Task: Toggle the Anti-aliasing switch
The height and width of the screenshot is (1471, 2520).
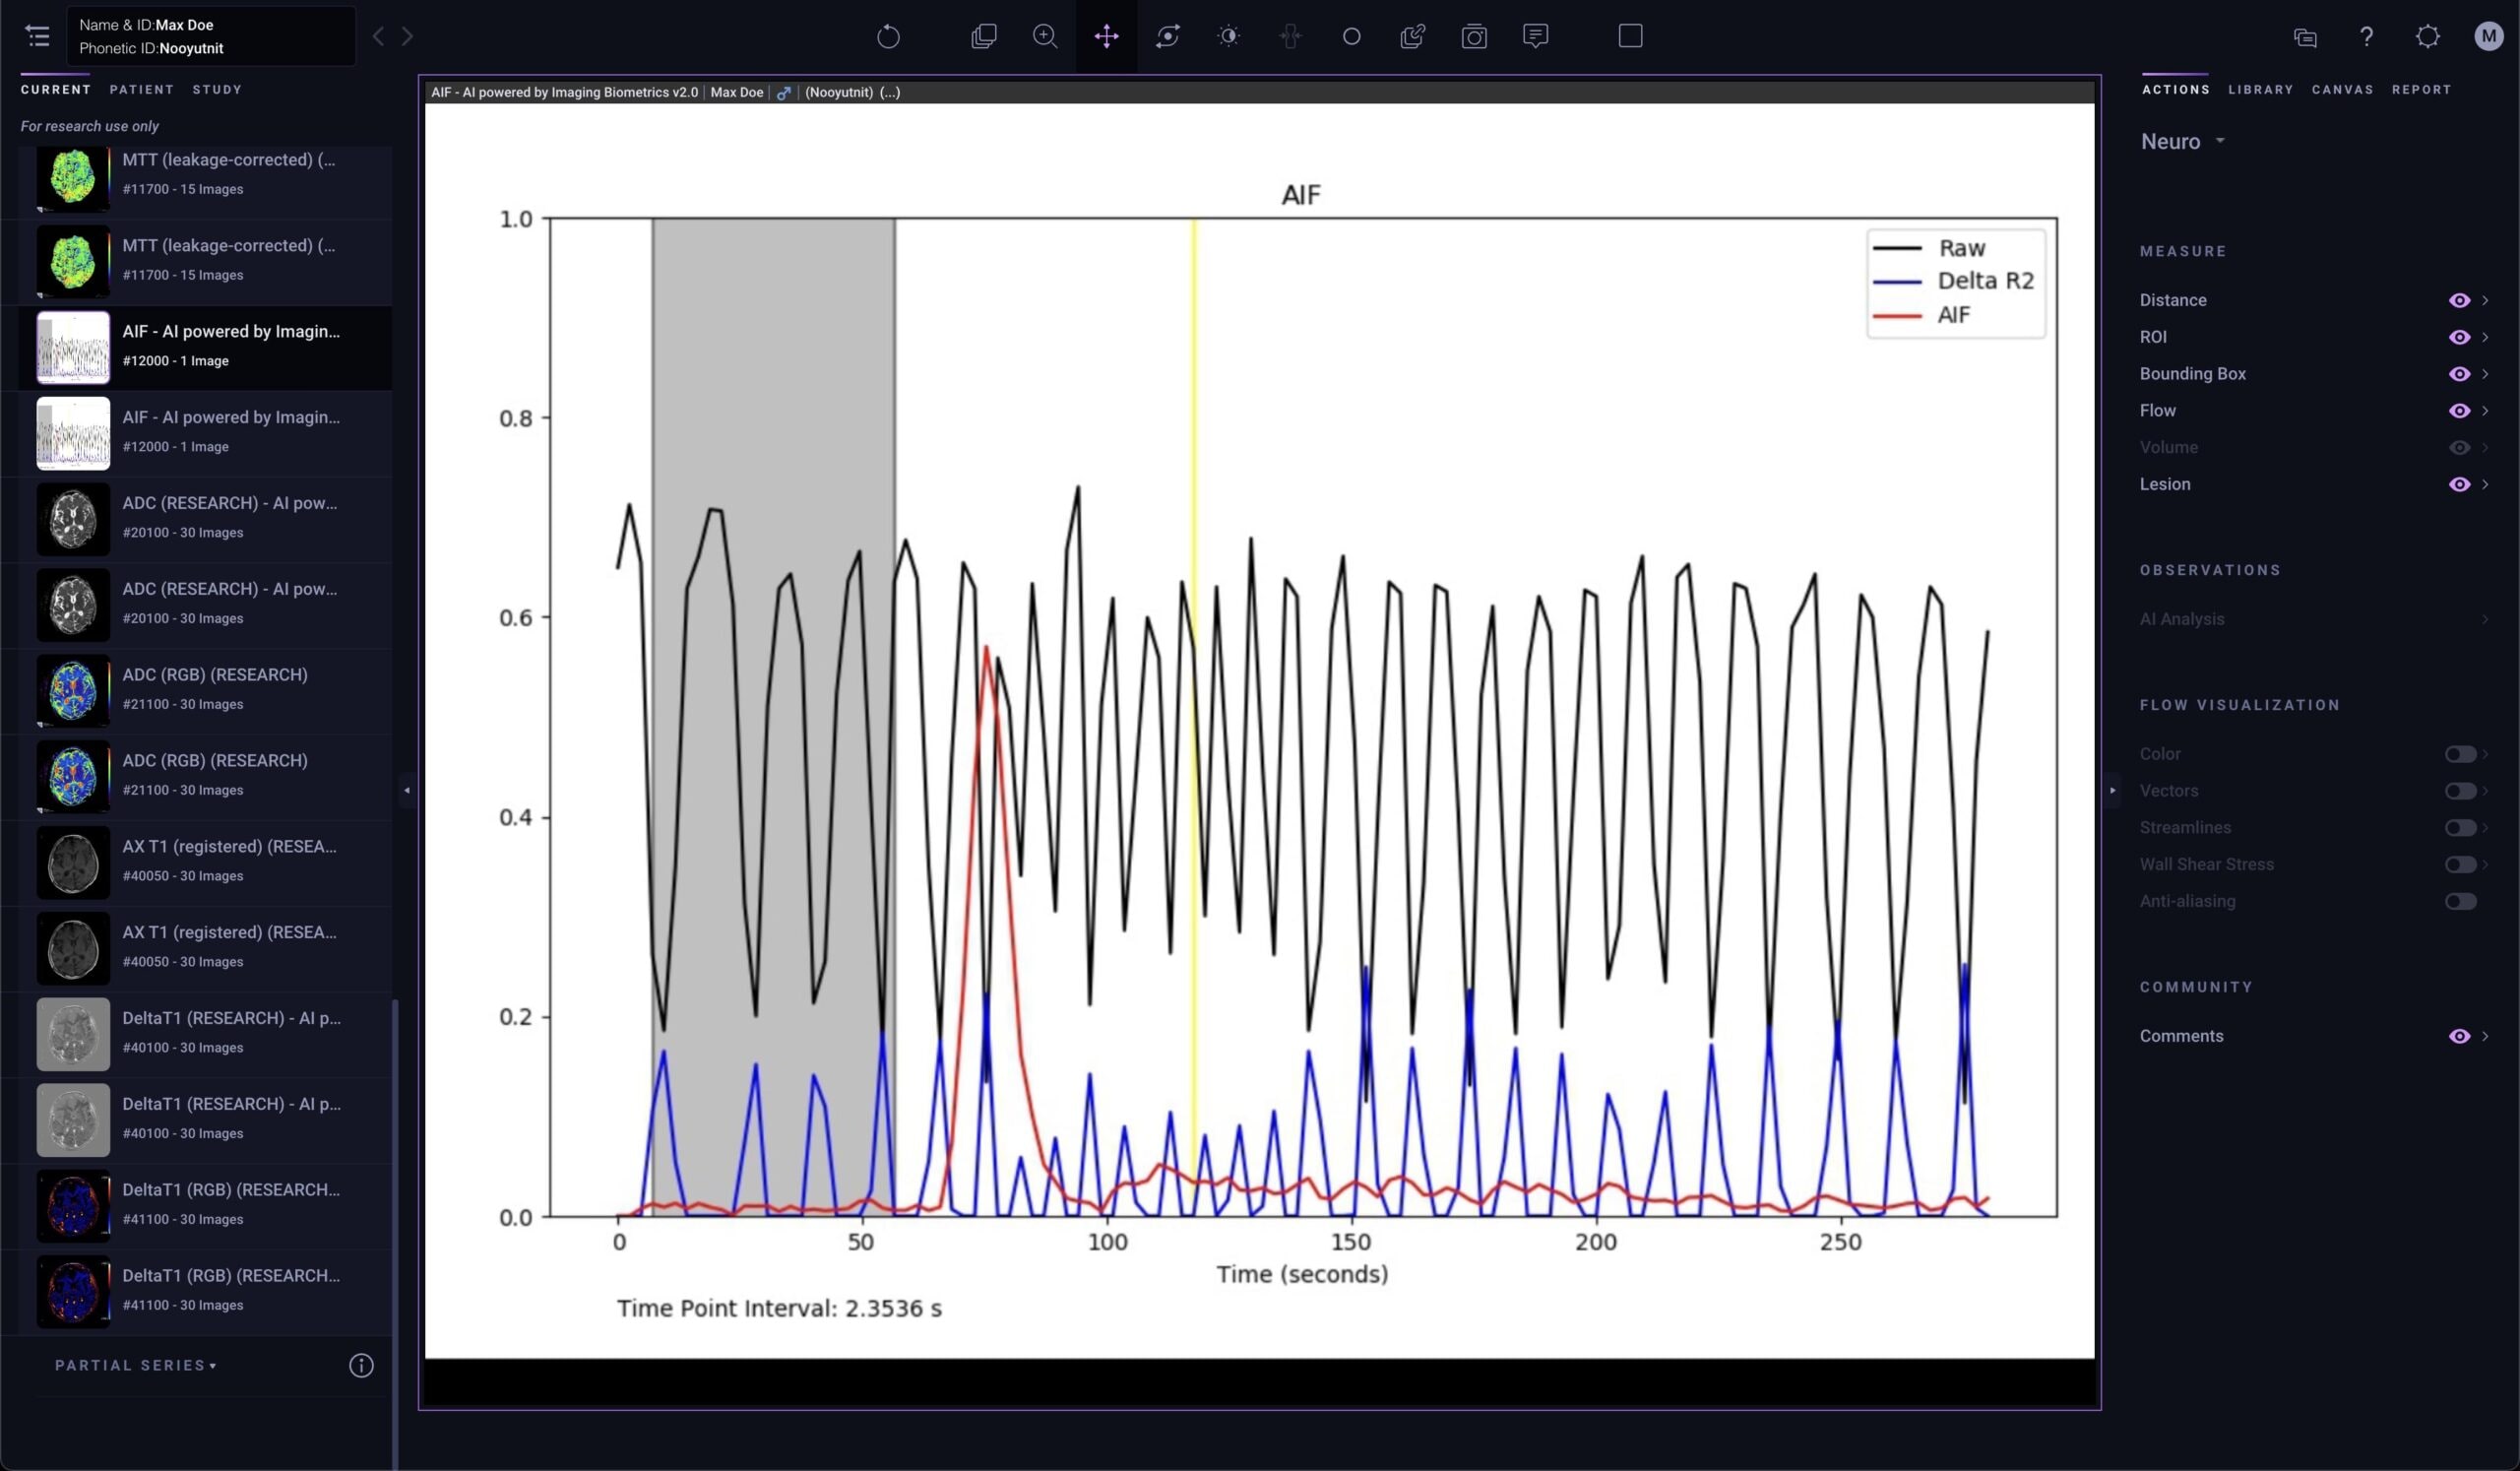Action: tap(2460, 901)
